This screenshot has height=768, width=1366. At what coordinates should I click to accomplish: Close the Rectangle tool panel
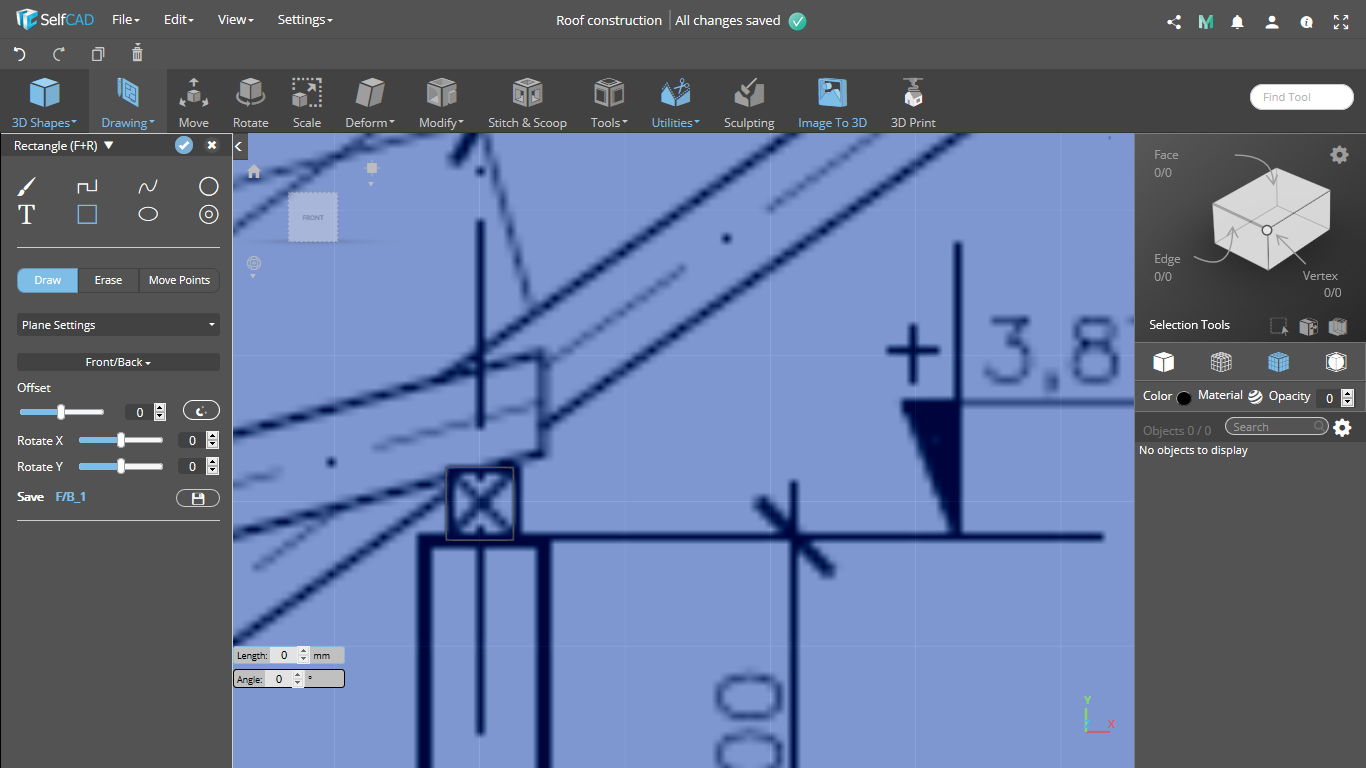click(212, 145)
